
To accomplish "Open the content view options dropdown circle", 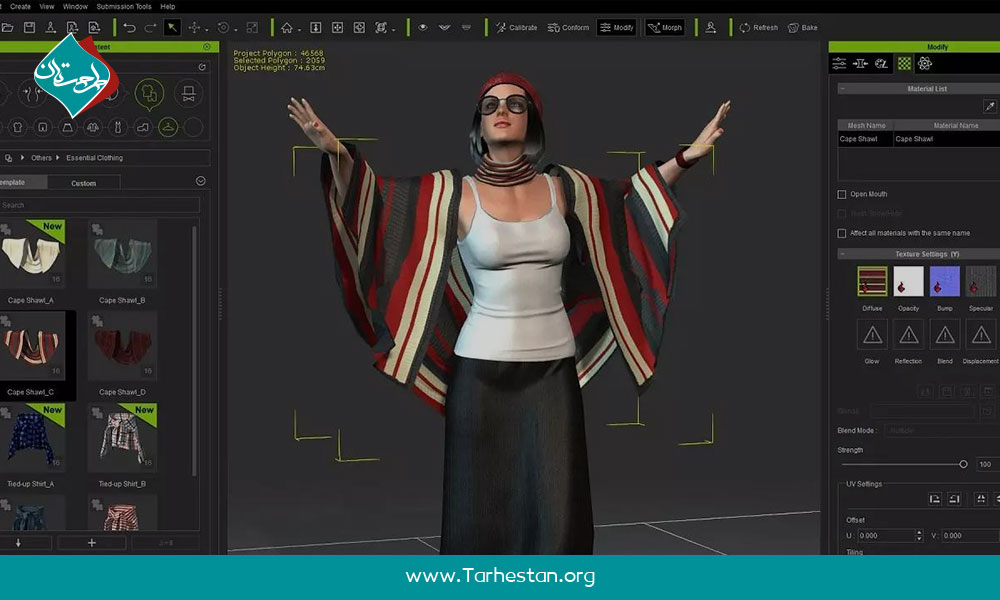I will click(201, 181).
